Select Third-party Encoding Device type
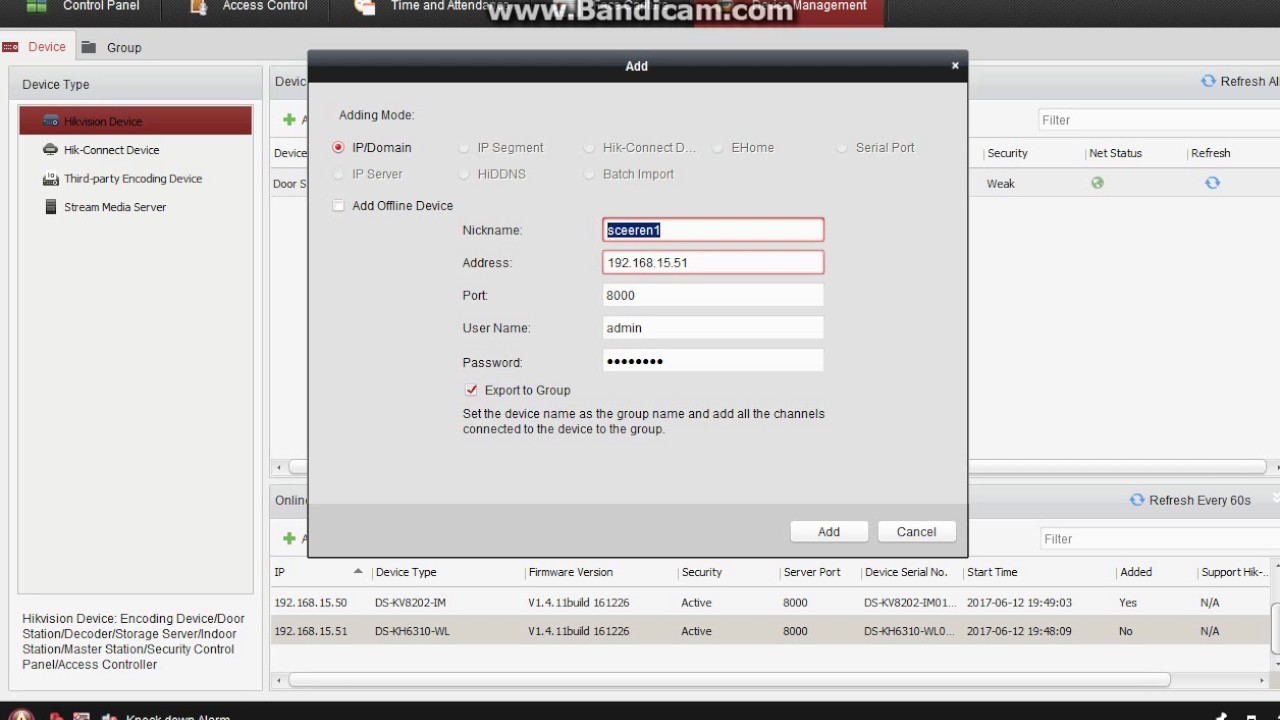Viewport: 1280px width, 720px height. click(135, 179)
